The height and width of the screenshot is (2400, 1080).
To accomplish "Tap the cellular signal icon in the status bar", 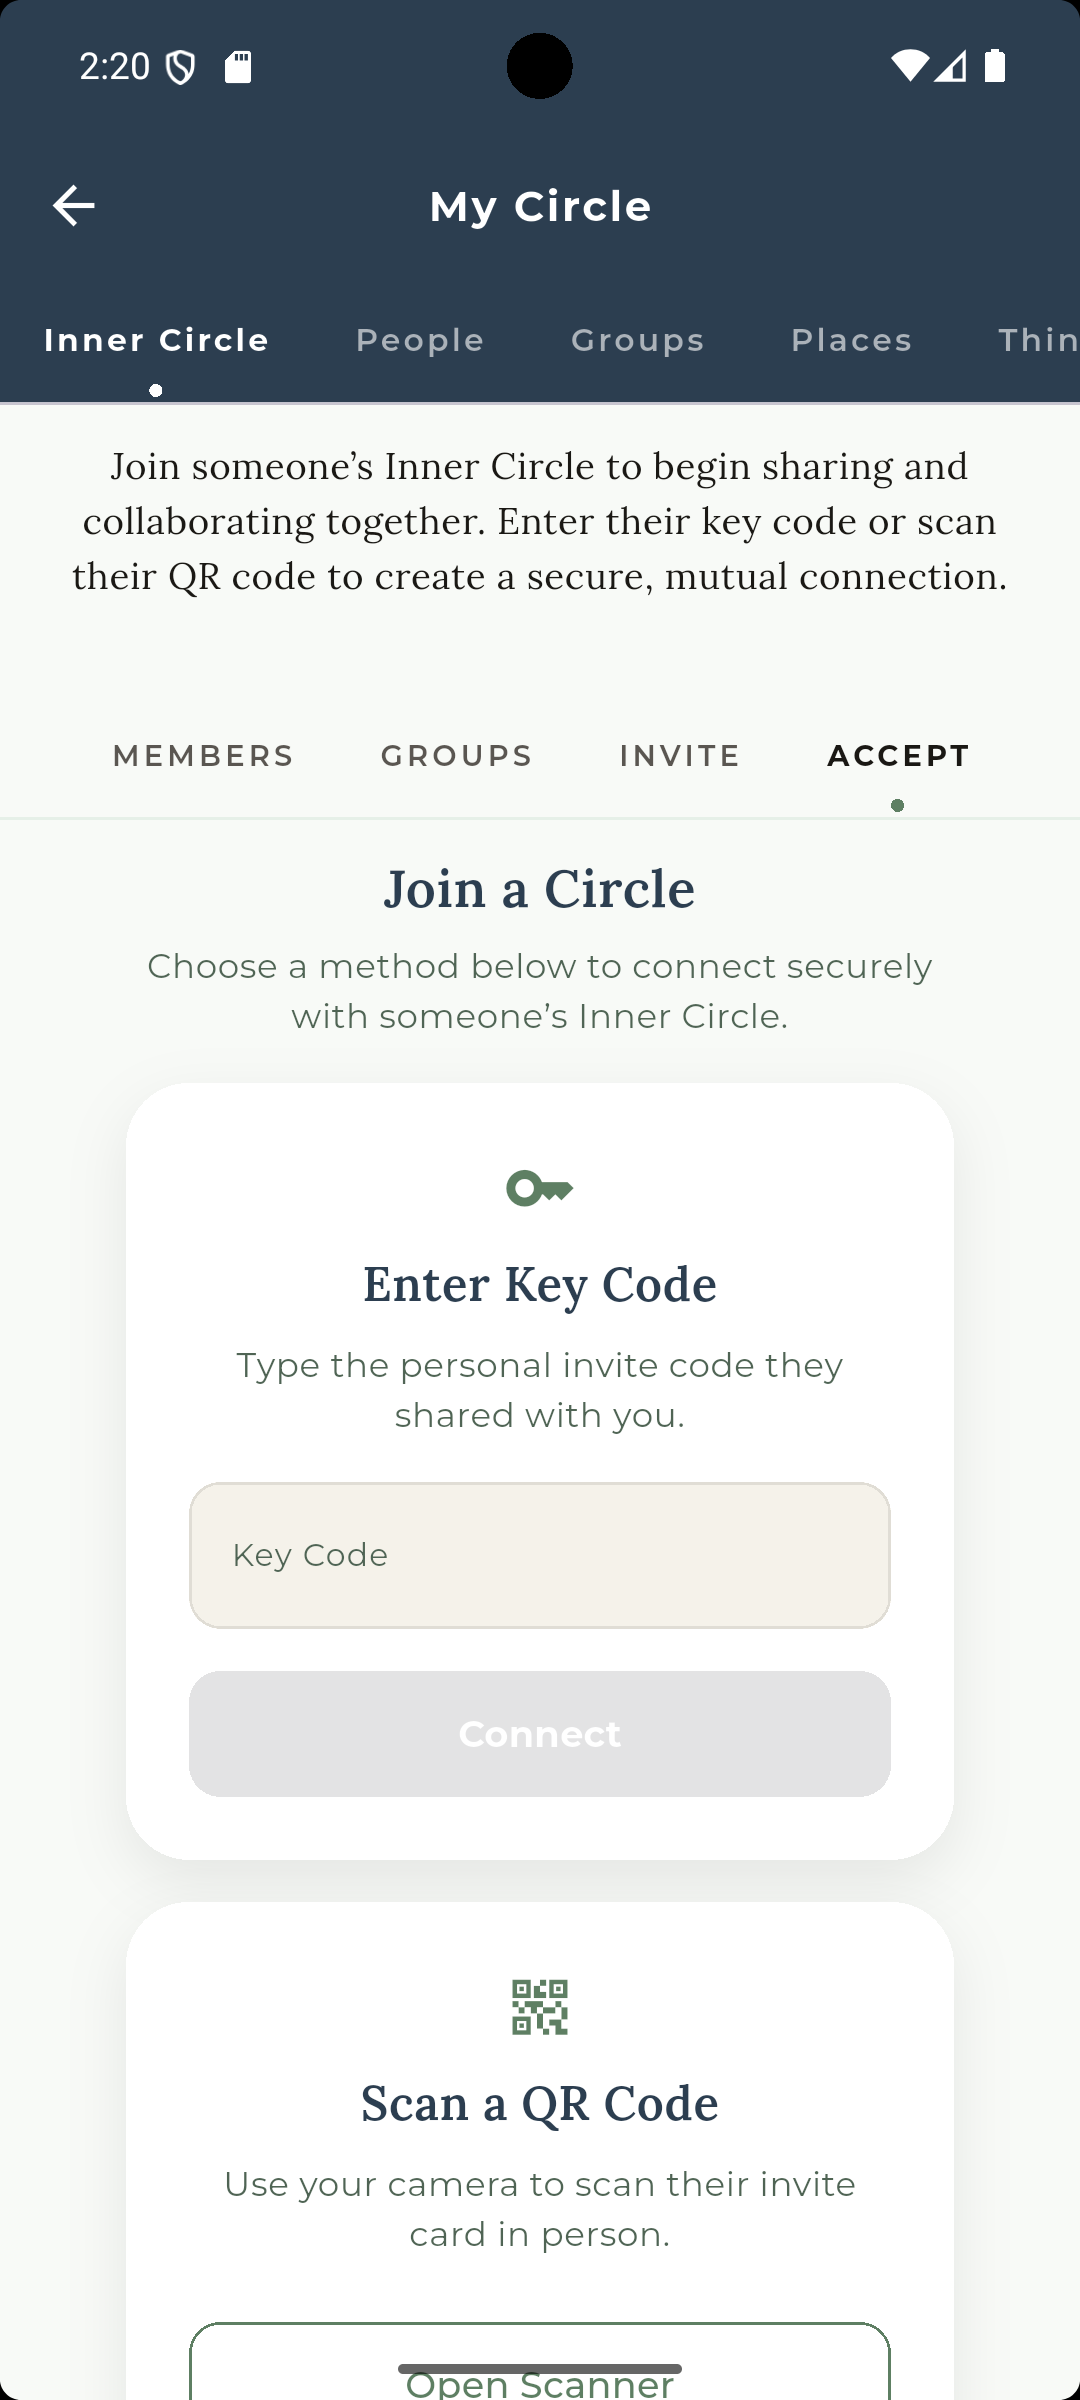I will 948,66.
